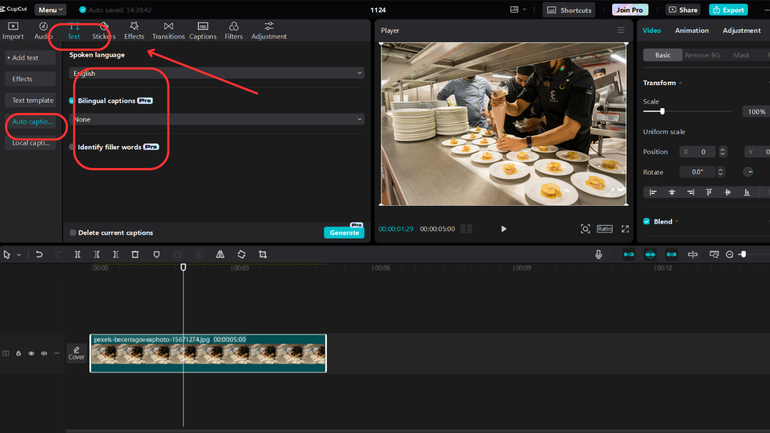Open the Stickers panel
770x433 pixels.
pos(104,30)
